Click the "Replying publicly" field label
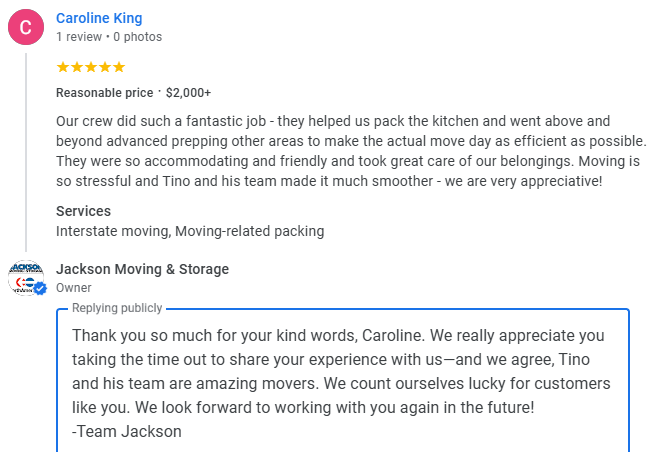The image size is (652, 452). tap(117, 308)
